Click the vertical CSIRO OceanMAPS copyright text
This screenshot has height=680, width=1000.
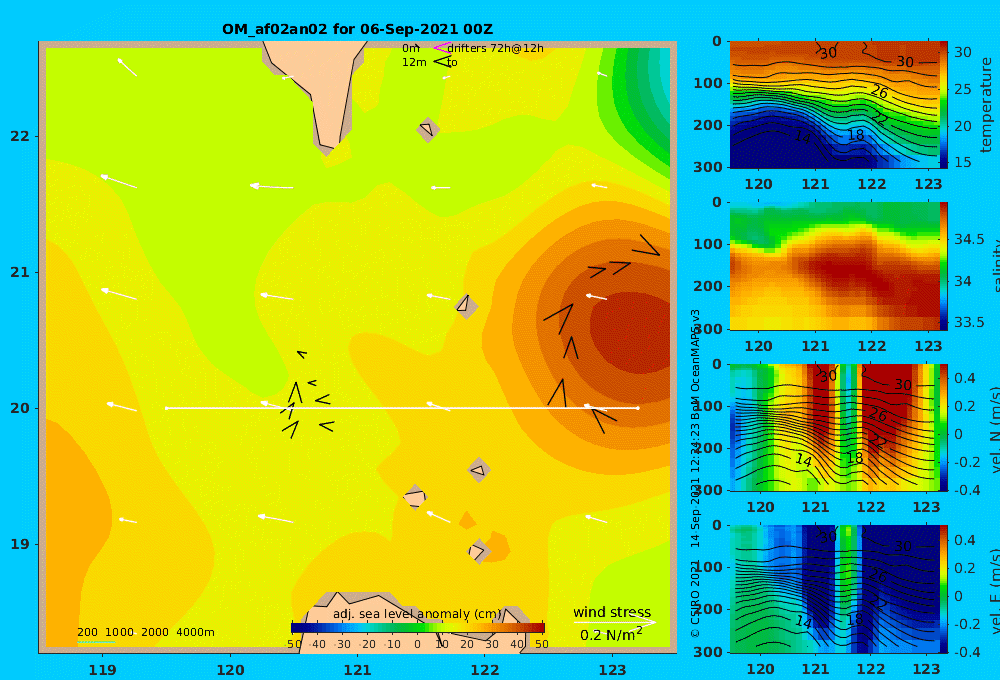click(695, 473)
